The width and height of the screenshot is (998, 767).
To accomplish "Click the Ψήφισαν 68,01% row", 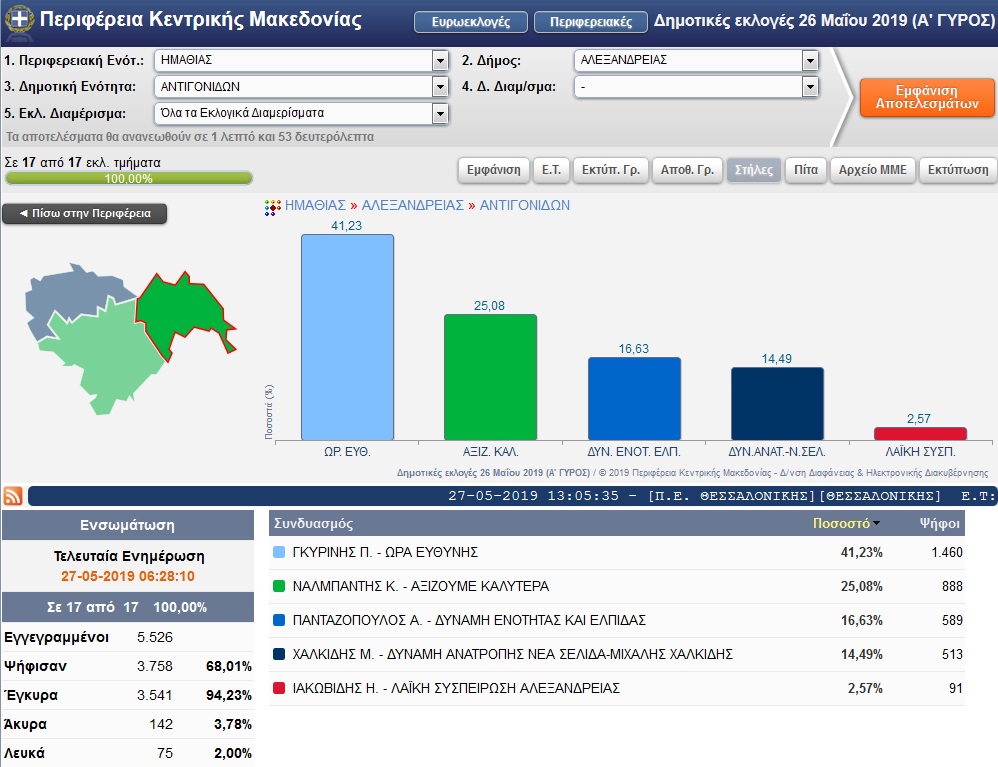I will tap(128, 666).
